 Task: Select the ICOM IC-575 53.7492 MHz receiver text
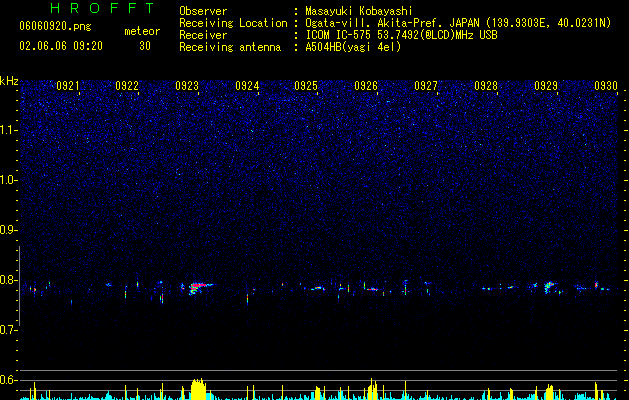tap(401, 35)
